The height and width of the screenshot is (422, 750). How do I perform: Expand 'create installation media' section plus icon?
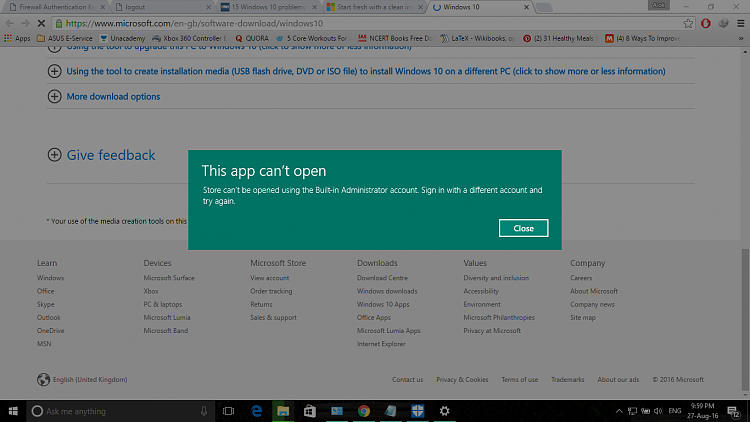[x=55, y=71]
